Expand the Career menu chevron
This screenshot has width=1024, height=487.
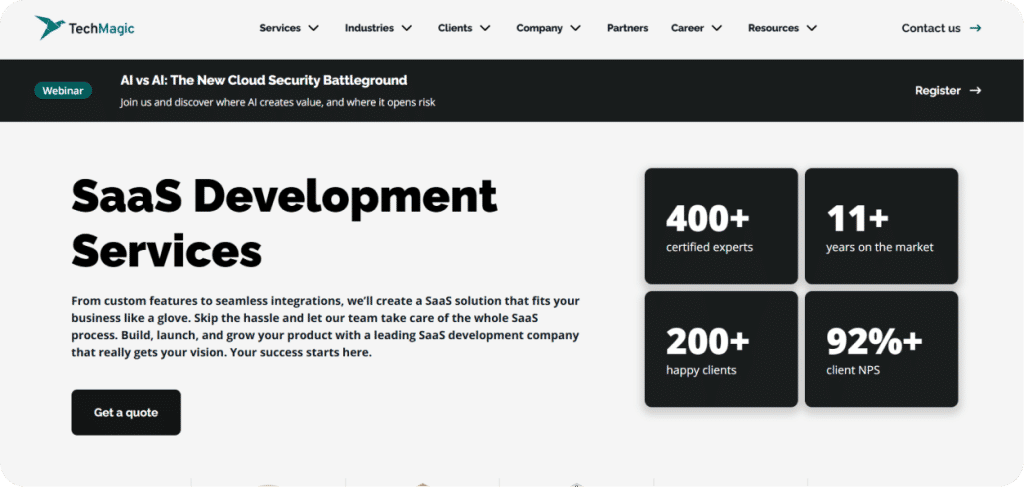coord(716,28)
